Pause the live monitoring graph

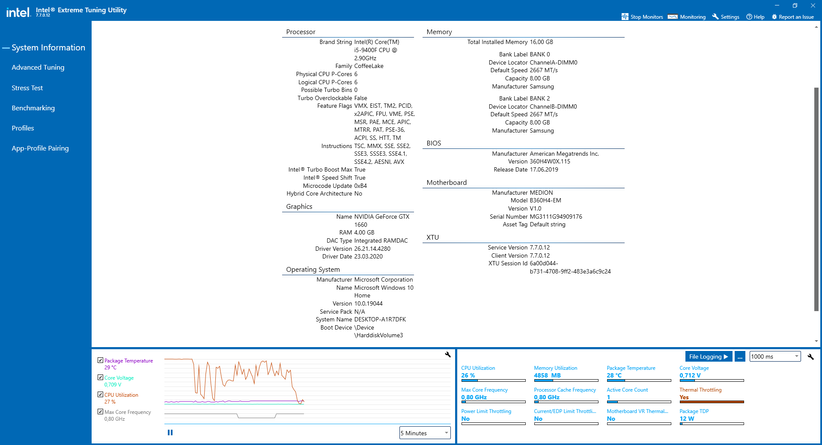tap(170, 432)
